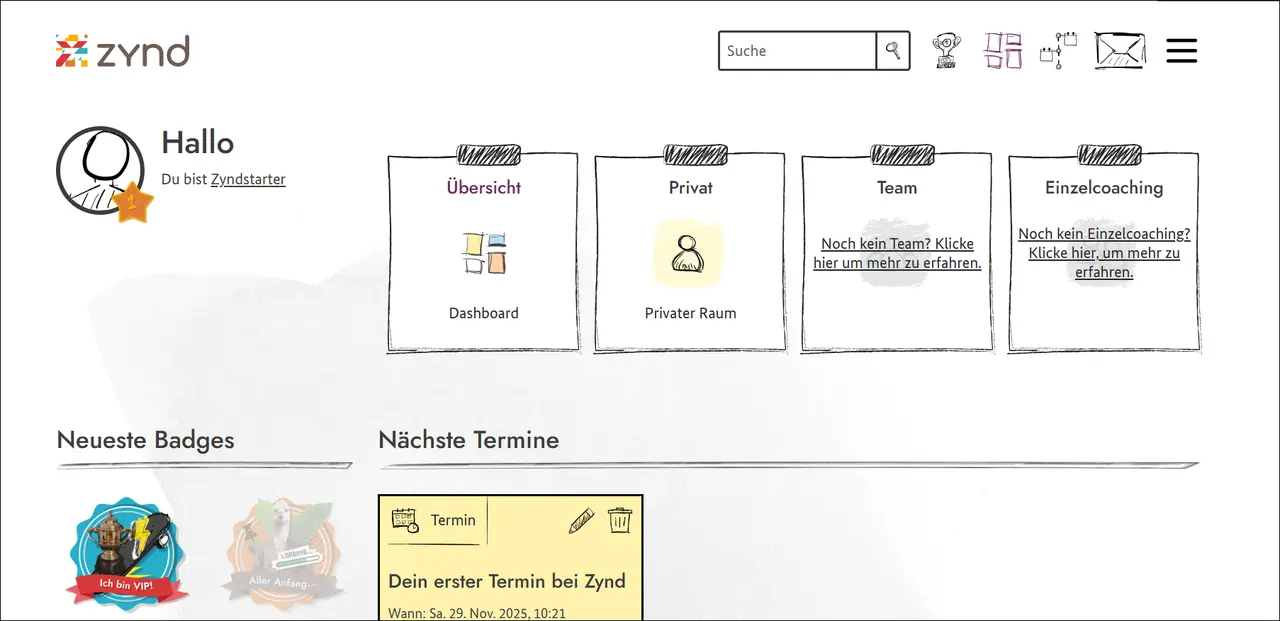Select the Privat card heading
Image resolution: width=1280 pixels, height=621 pixels.
coord(691,187)
